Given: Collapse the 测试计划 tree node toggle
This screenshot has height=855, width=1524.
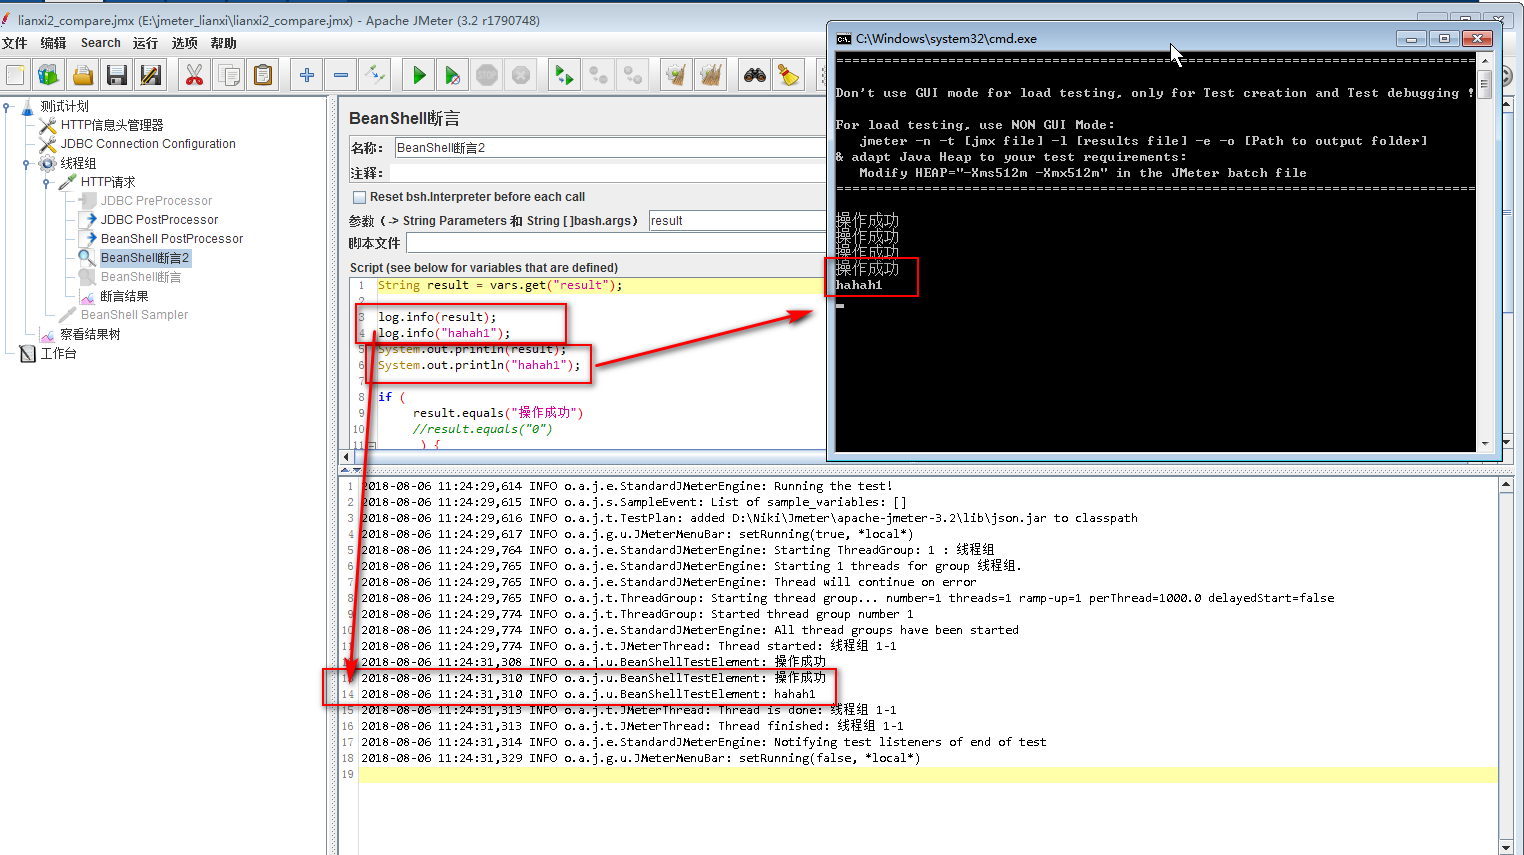Looking at the screenshot, I should [7, 106].
